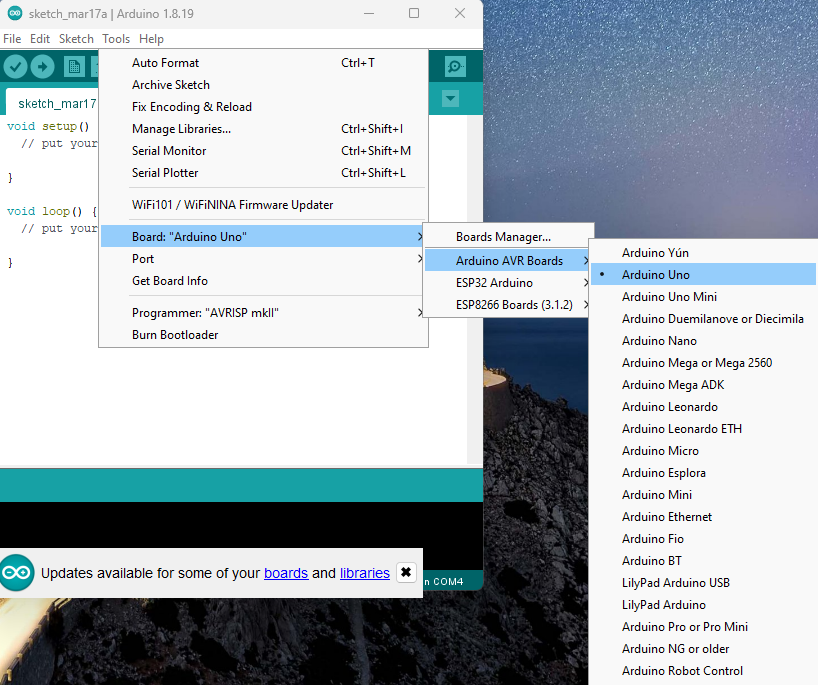
Task: Select LilyPad Arduino USB board
Action: pos(703,583)
